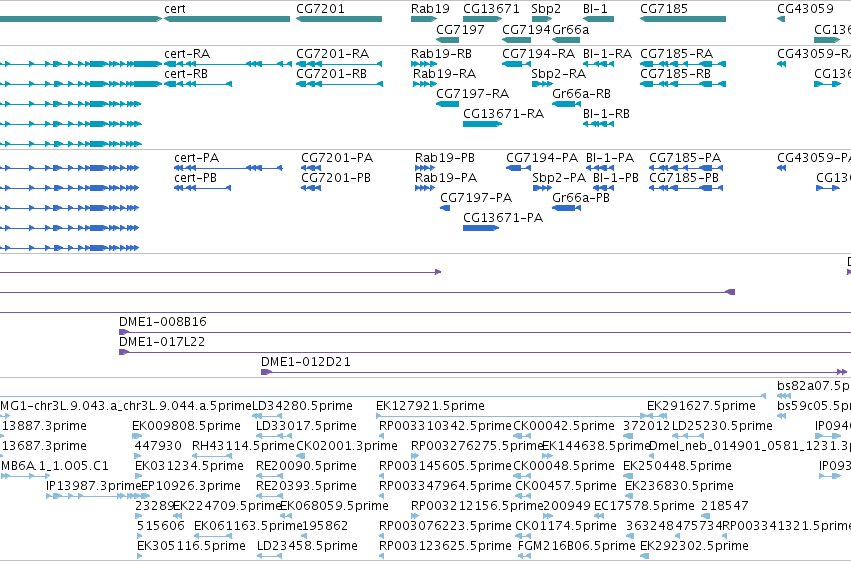The width and height of the screenshot is (851, 561).
Task: Select EST label 'CK00042.5prime'
Action: point(564,426)
